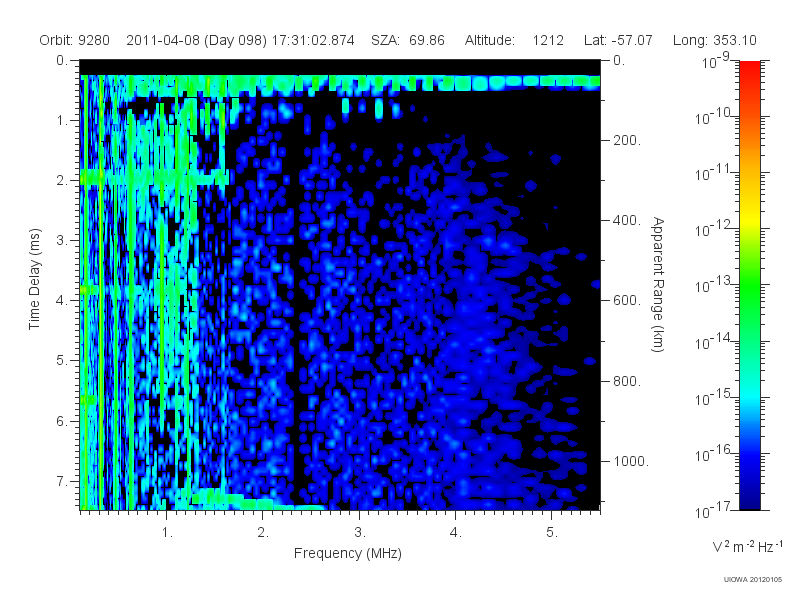
Task: Click the 'Orbit: 9280' header text
Action: click(x=74, y=40)
